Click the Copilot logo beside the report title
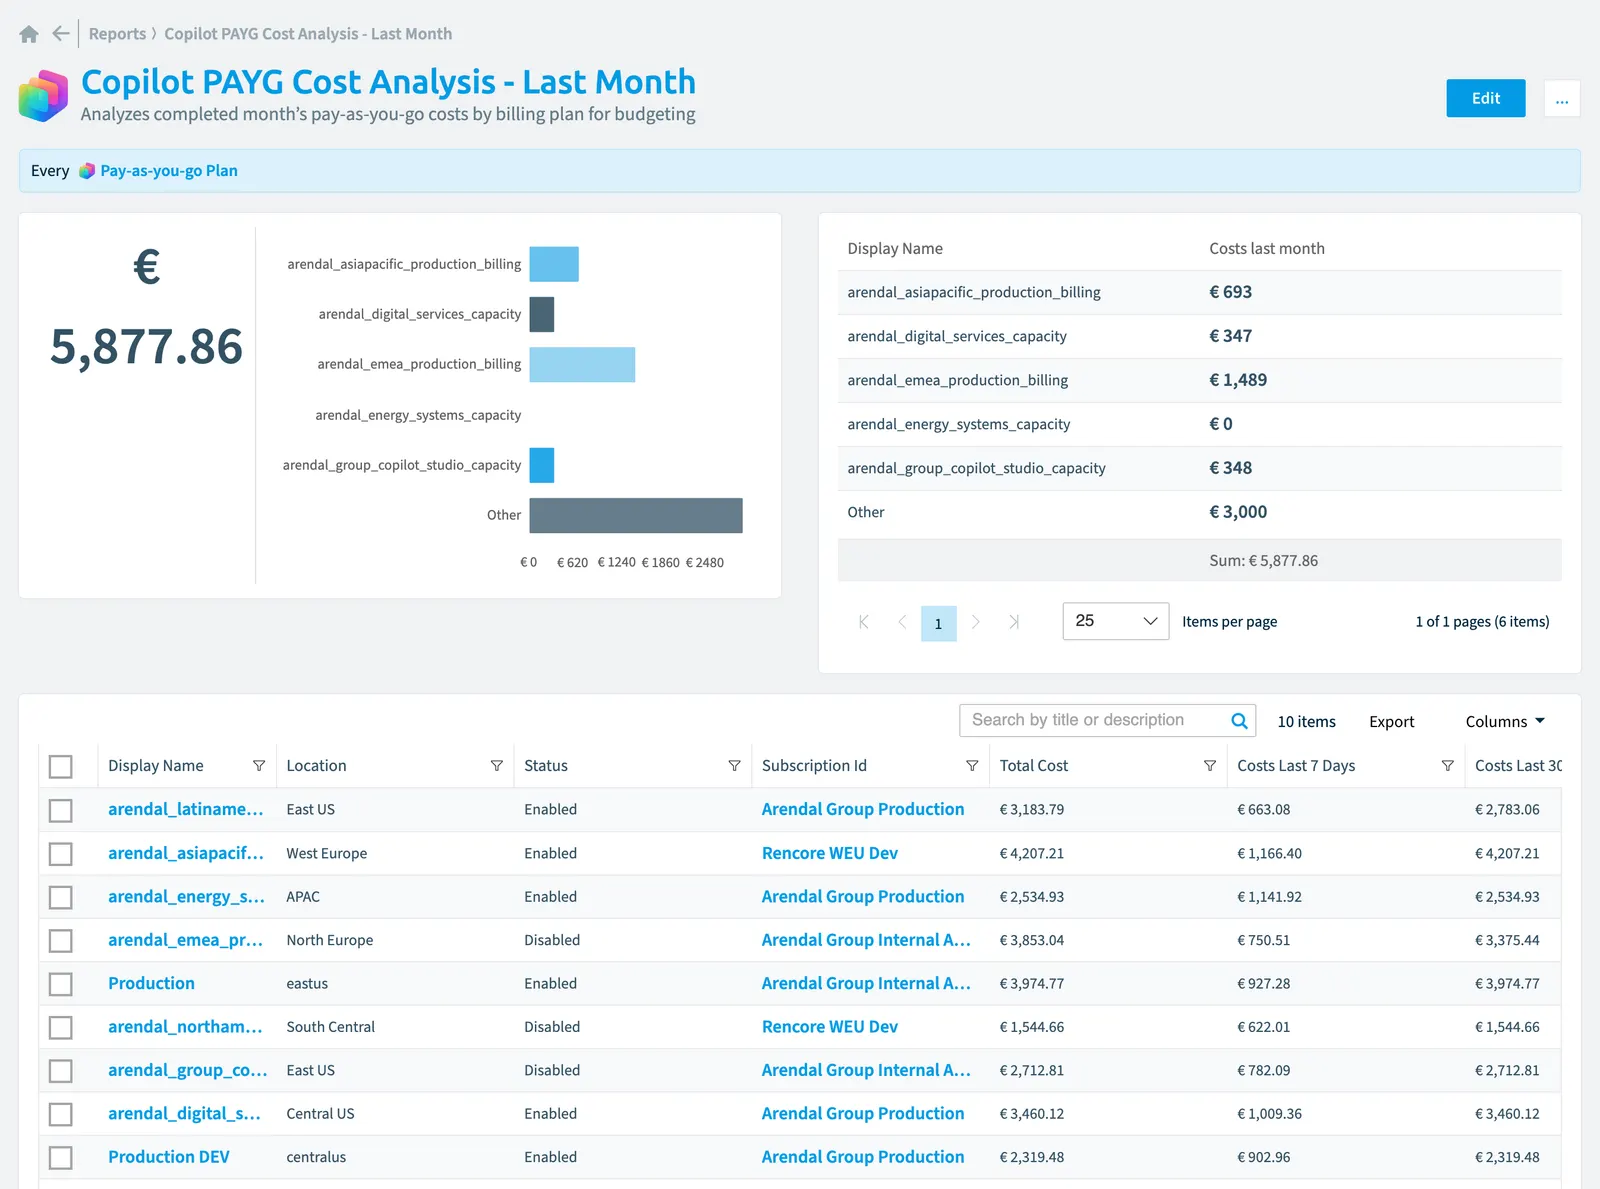Image resolution: width=1600 pixels, height=1189 pixels. (43, 96)
